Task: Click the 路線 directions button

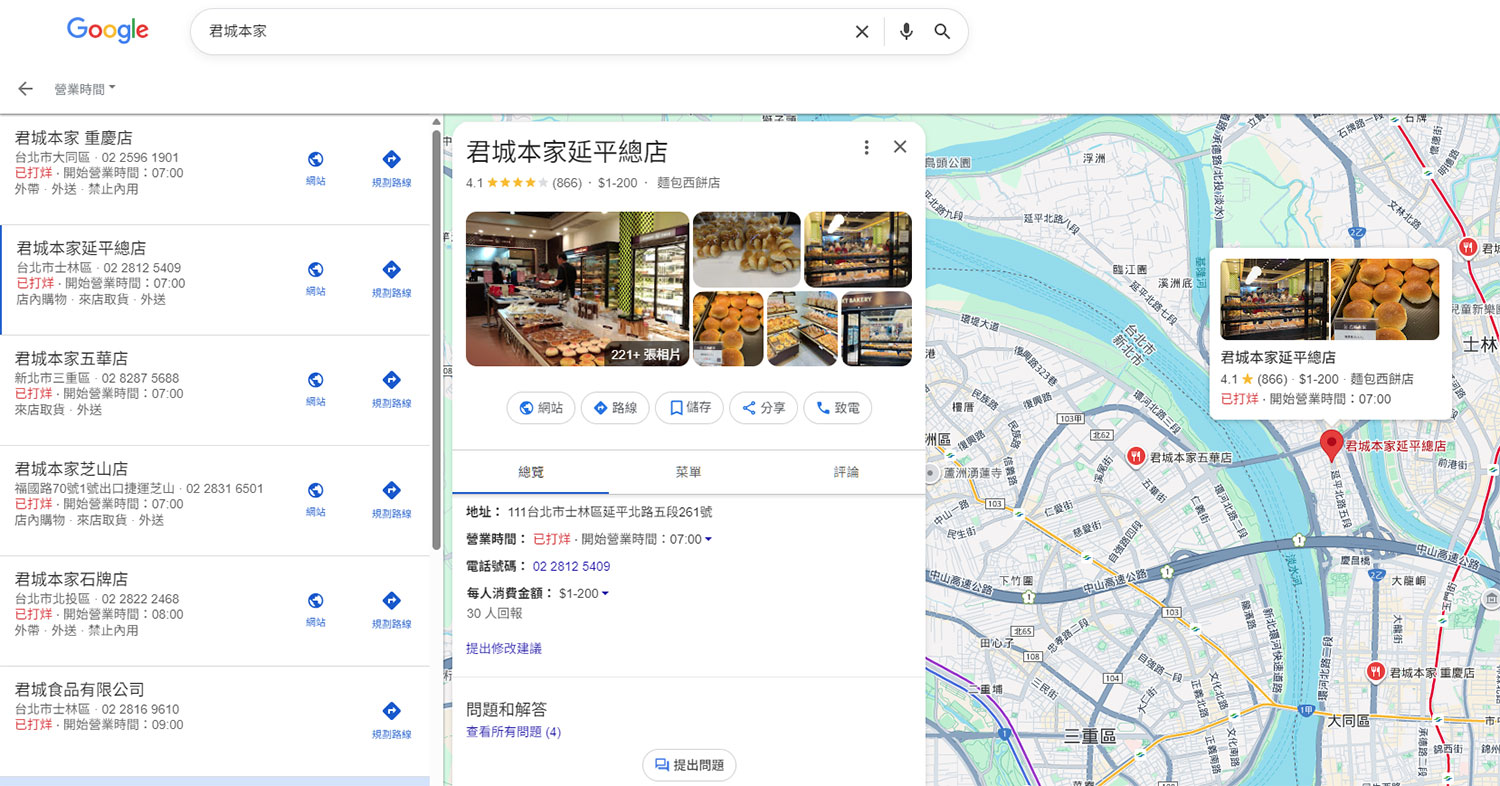Action: [616, 408]
